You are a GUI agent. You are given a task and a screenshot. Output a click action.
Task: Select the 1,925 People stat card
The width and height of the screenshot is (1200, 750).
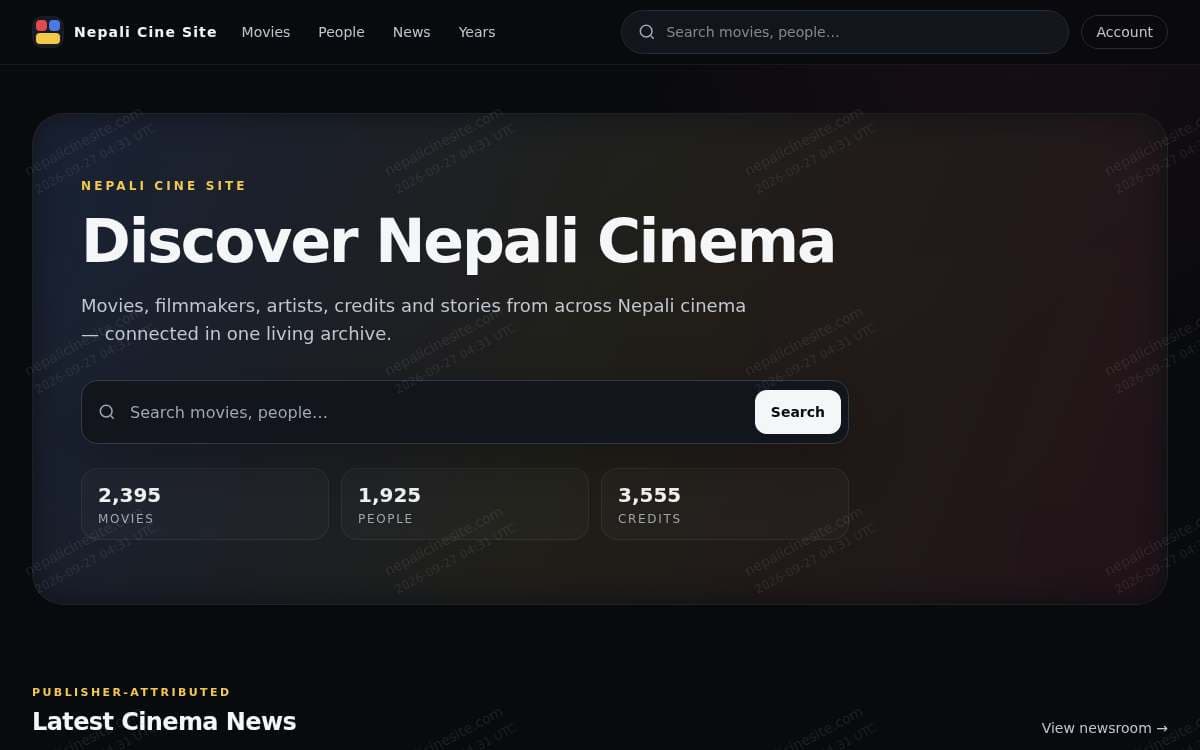[465, 504]
